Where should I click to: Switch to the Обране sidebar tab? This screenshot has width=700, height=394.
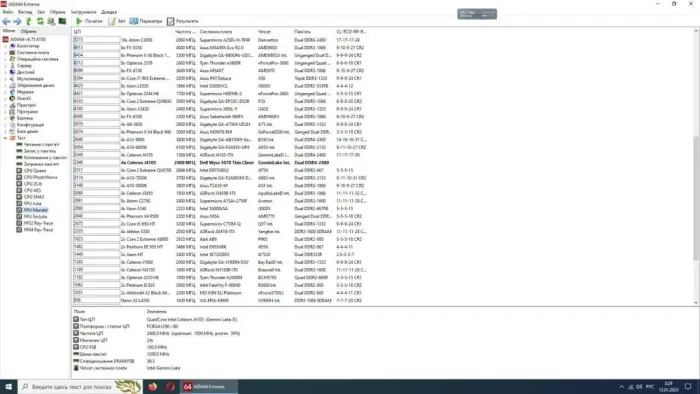(x=29, y=31)
